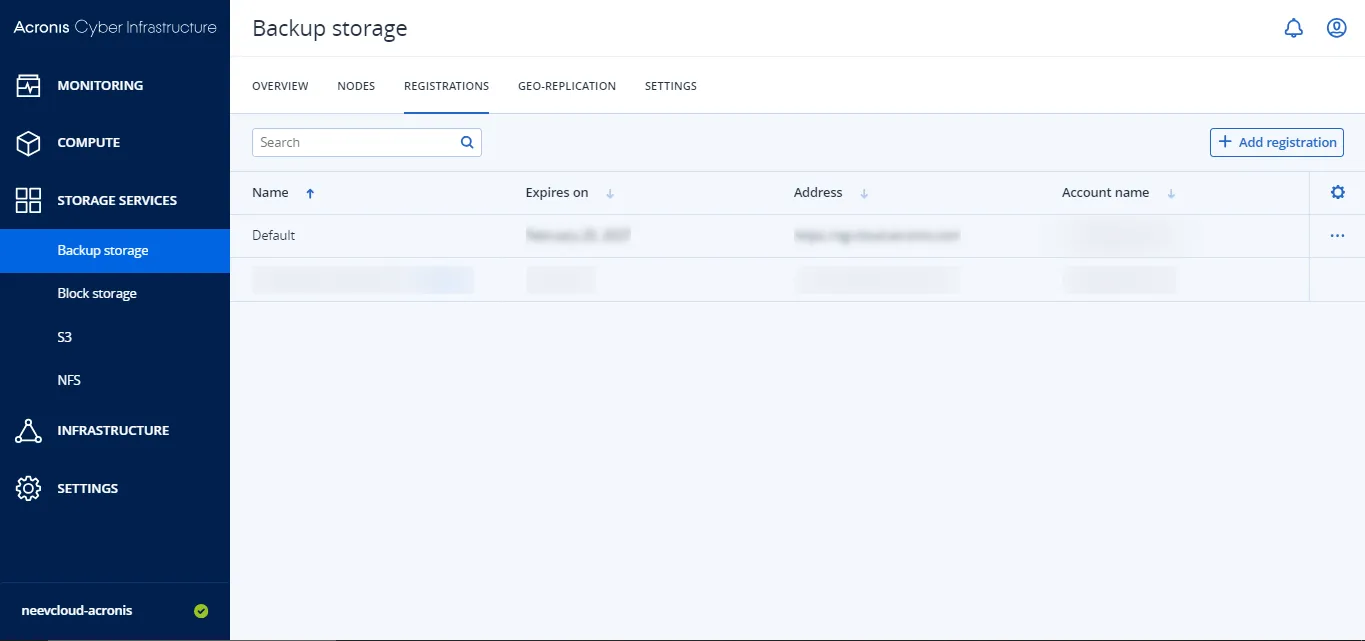Image resolution: width=1365 pixels, height=641 pixels.
Task: Click the Compute cube icon in sidebar
Action: (28, 143)
